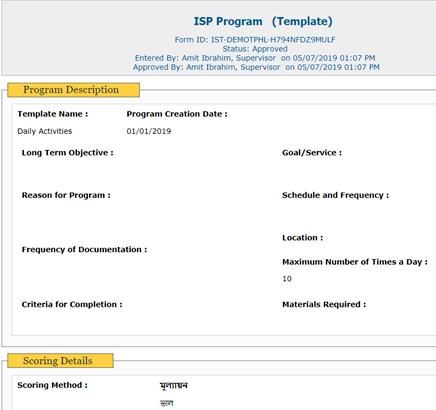
Task: Click the first Bengali scoring method value
Action: click(x=174, y=386)
